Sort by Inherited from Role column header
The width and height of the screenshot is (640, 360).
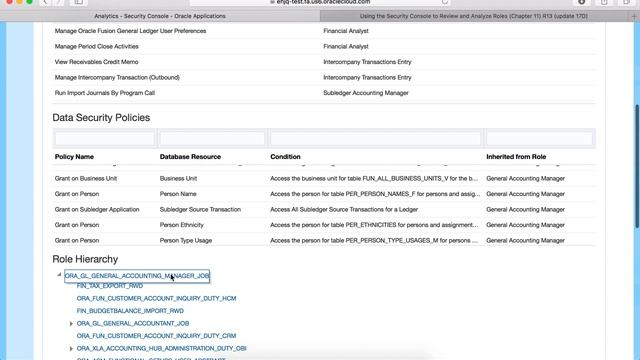pos(516,157)
